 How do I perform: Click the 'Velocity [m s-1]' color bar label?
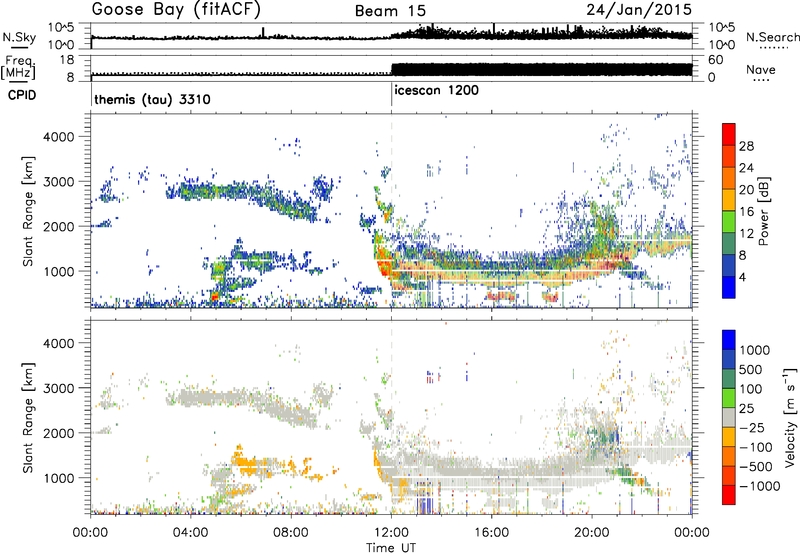pos(790,417)
